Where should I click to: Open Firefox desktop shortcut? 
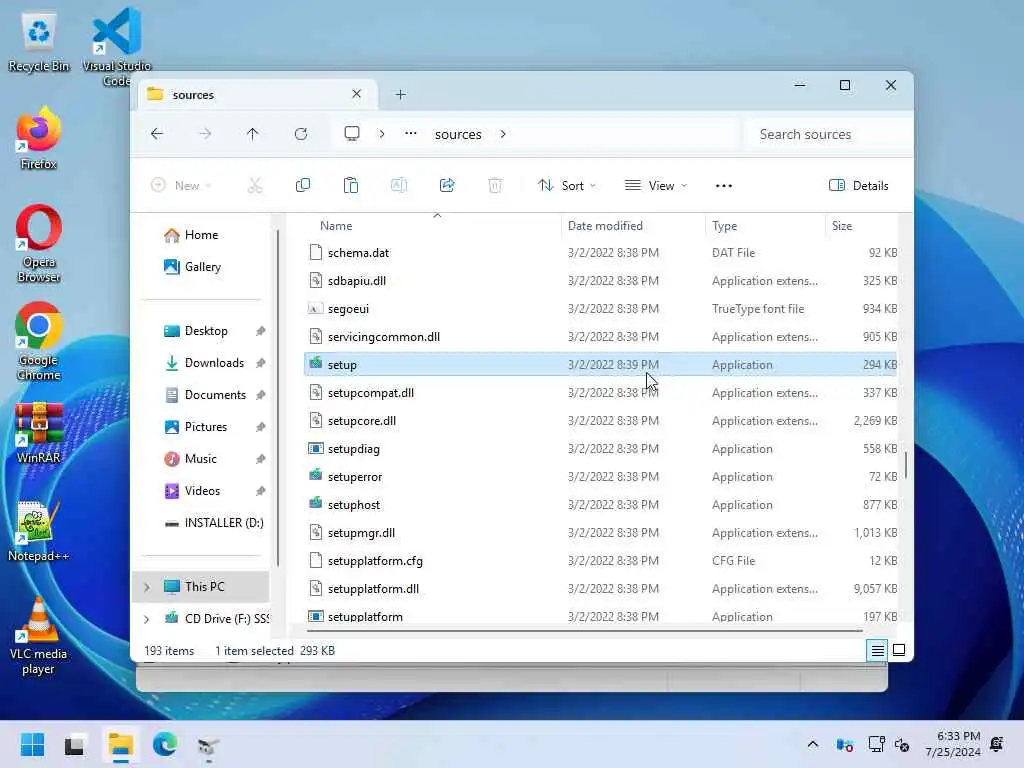(x=39, y=138)
